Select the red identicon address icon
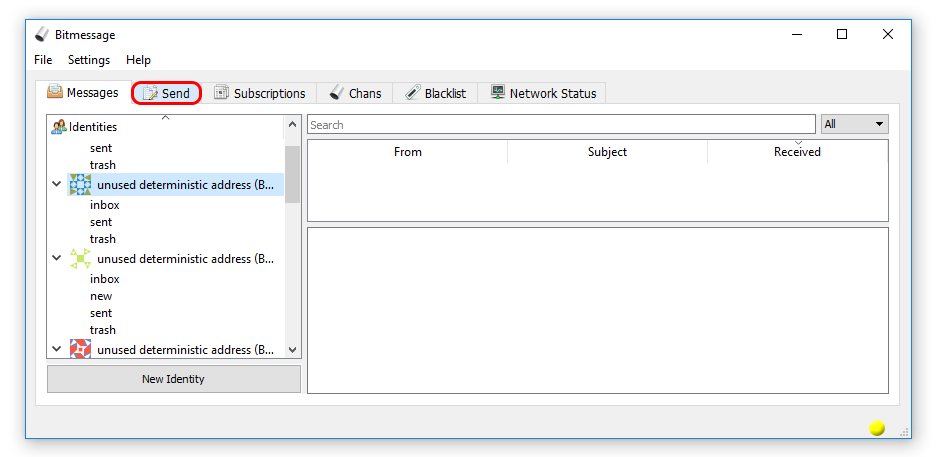Image resolution: width=940 pixels, height=457 pixels. [80, 349]
